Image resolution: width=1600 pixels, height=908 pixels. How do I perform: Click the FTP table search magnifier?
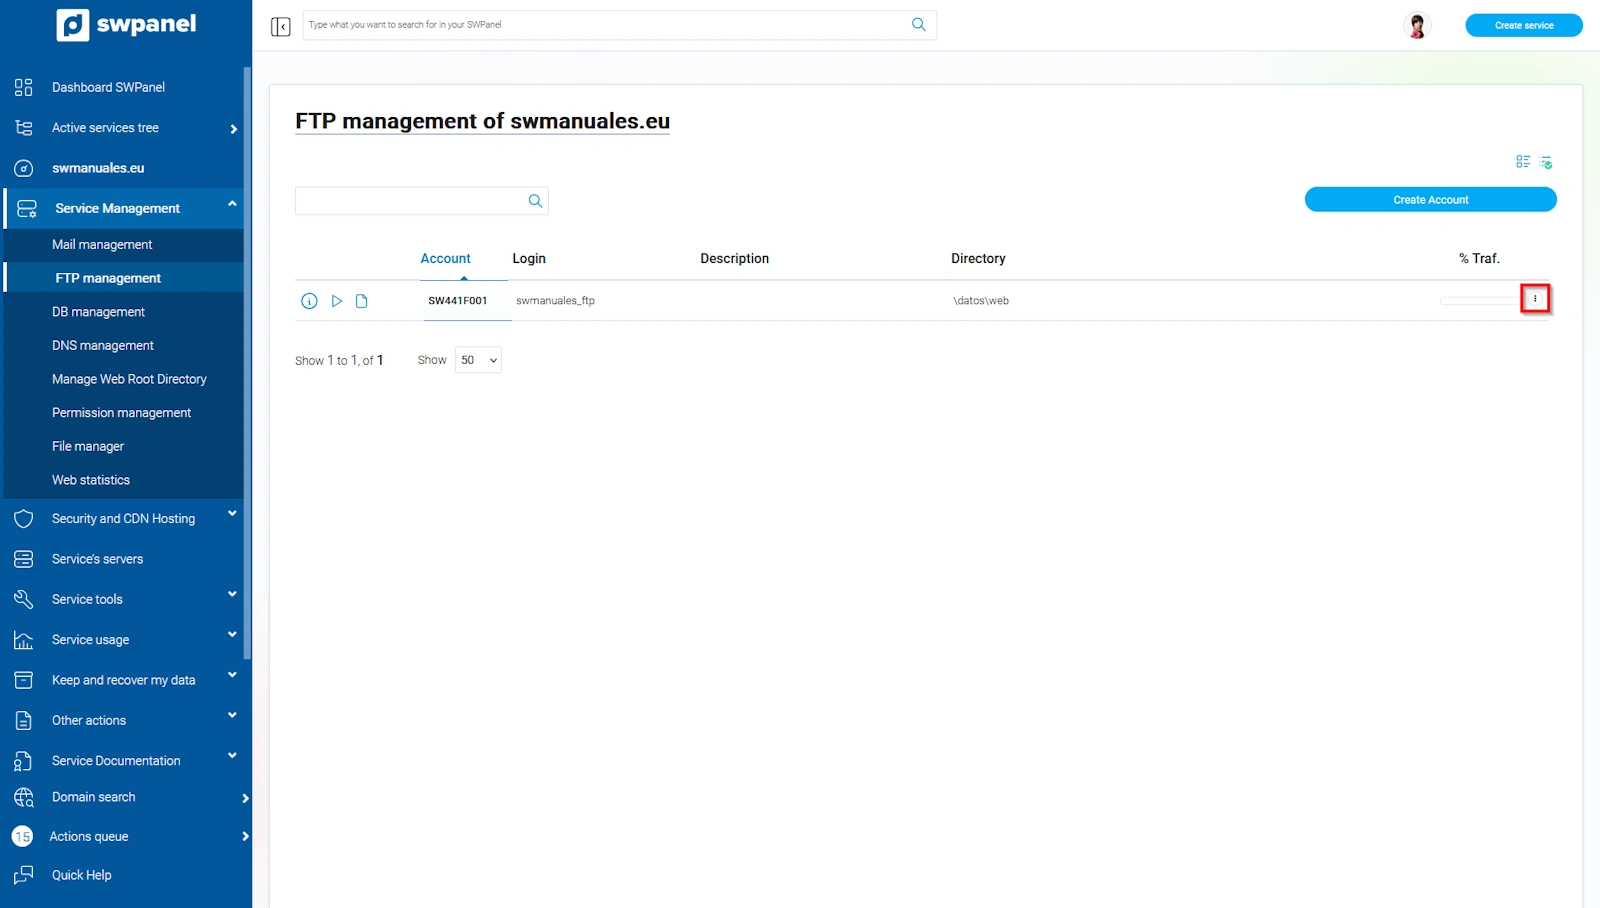[x=535, y=201]
